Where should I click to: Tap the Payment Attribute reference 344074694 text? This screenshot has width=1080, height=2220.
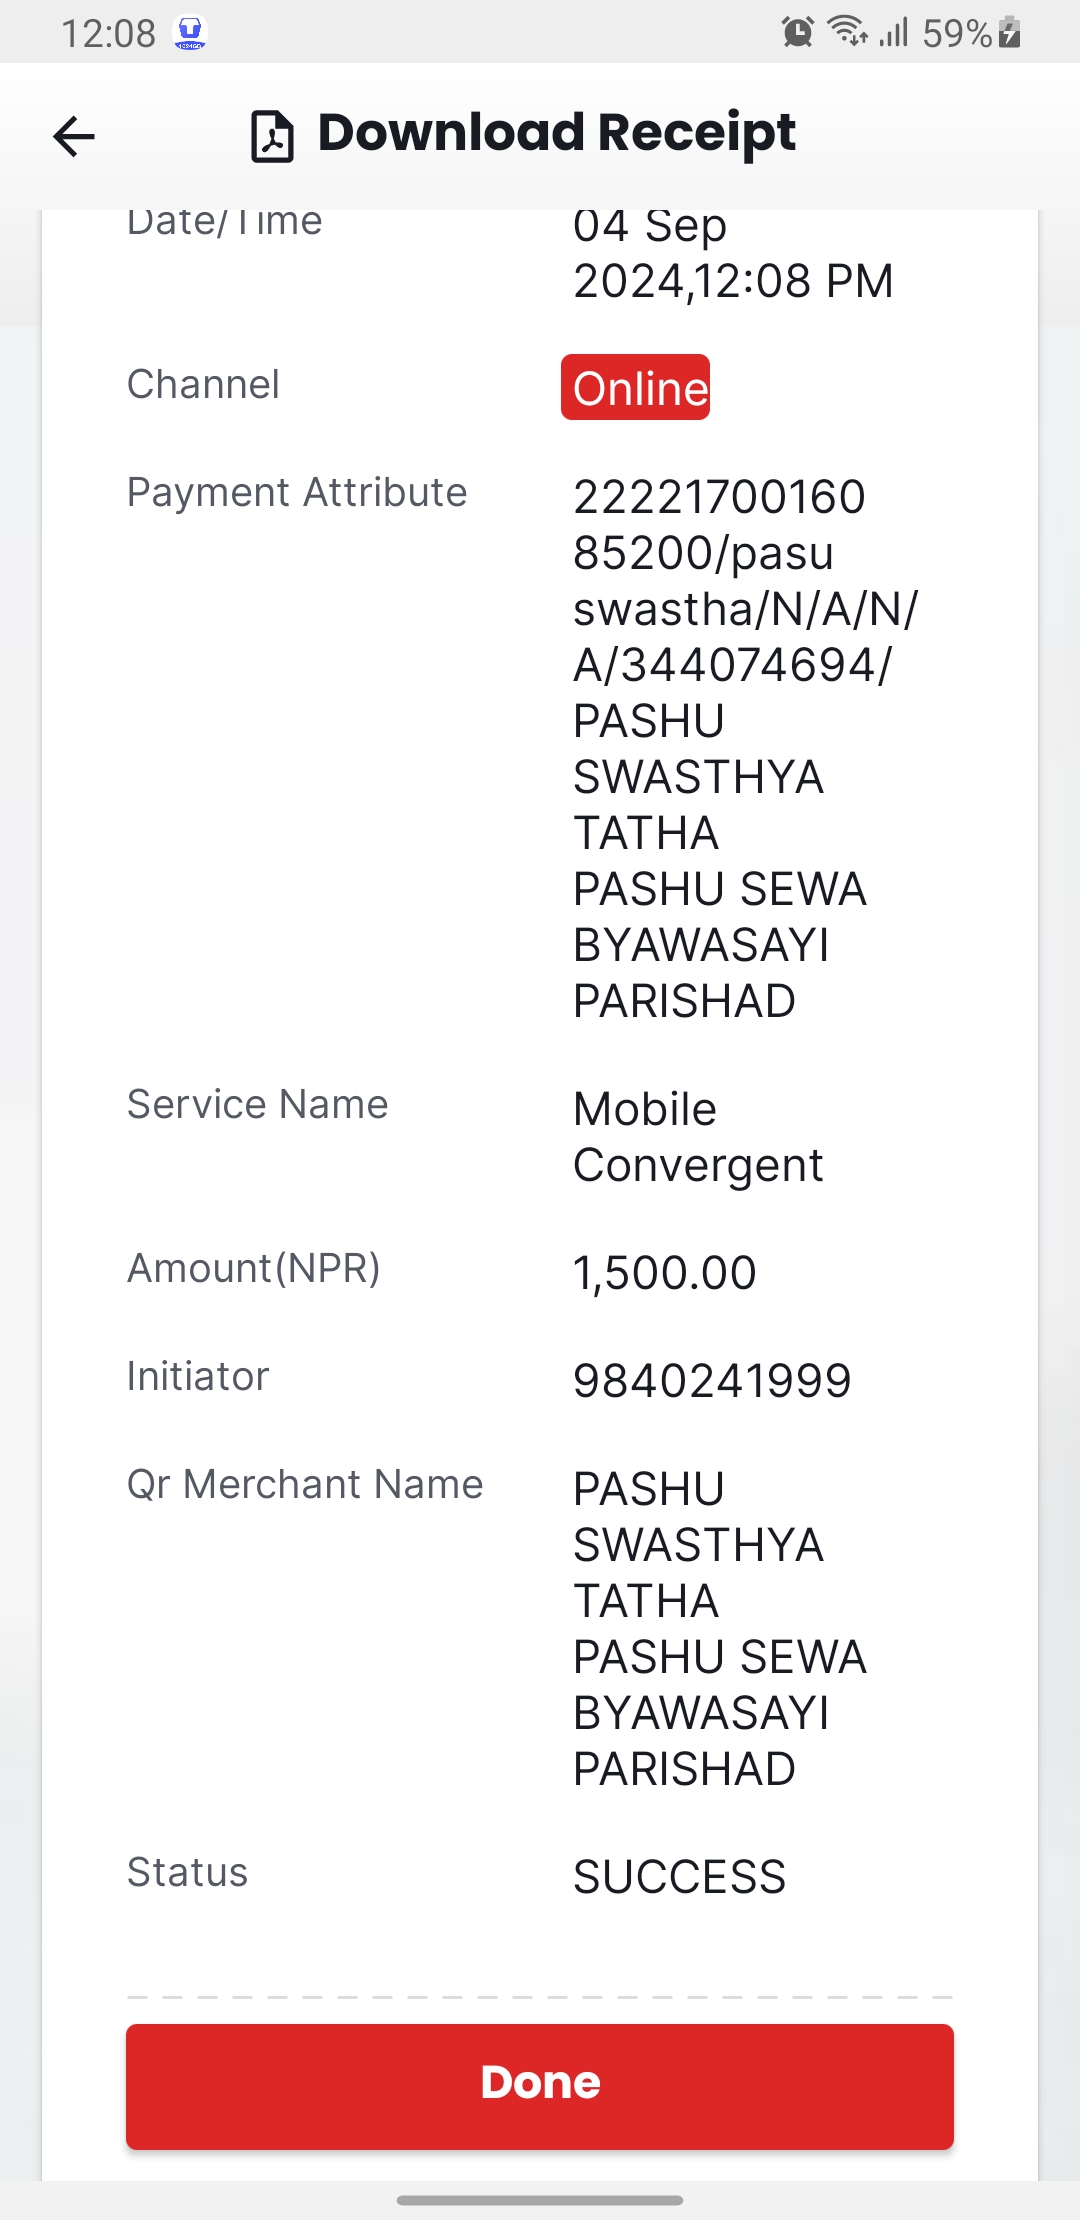click(x=750, y=665)
